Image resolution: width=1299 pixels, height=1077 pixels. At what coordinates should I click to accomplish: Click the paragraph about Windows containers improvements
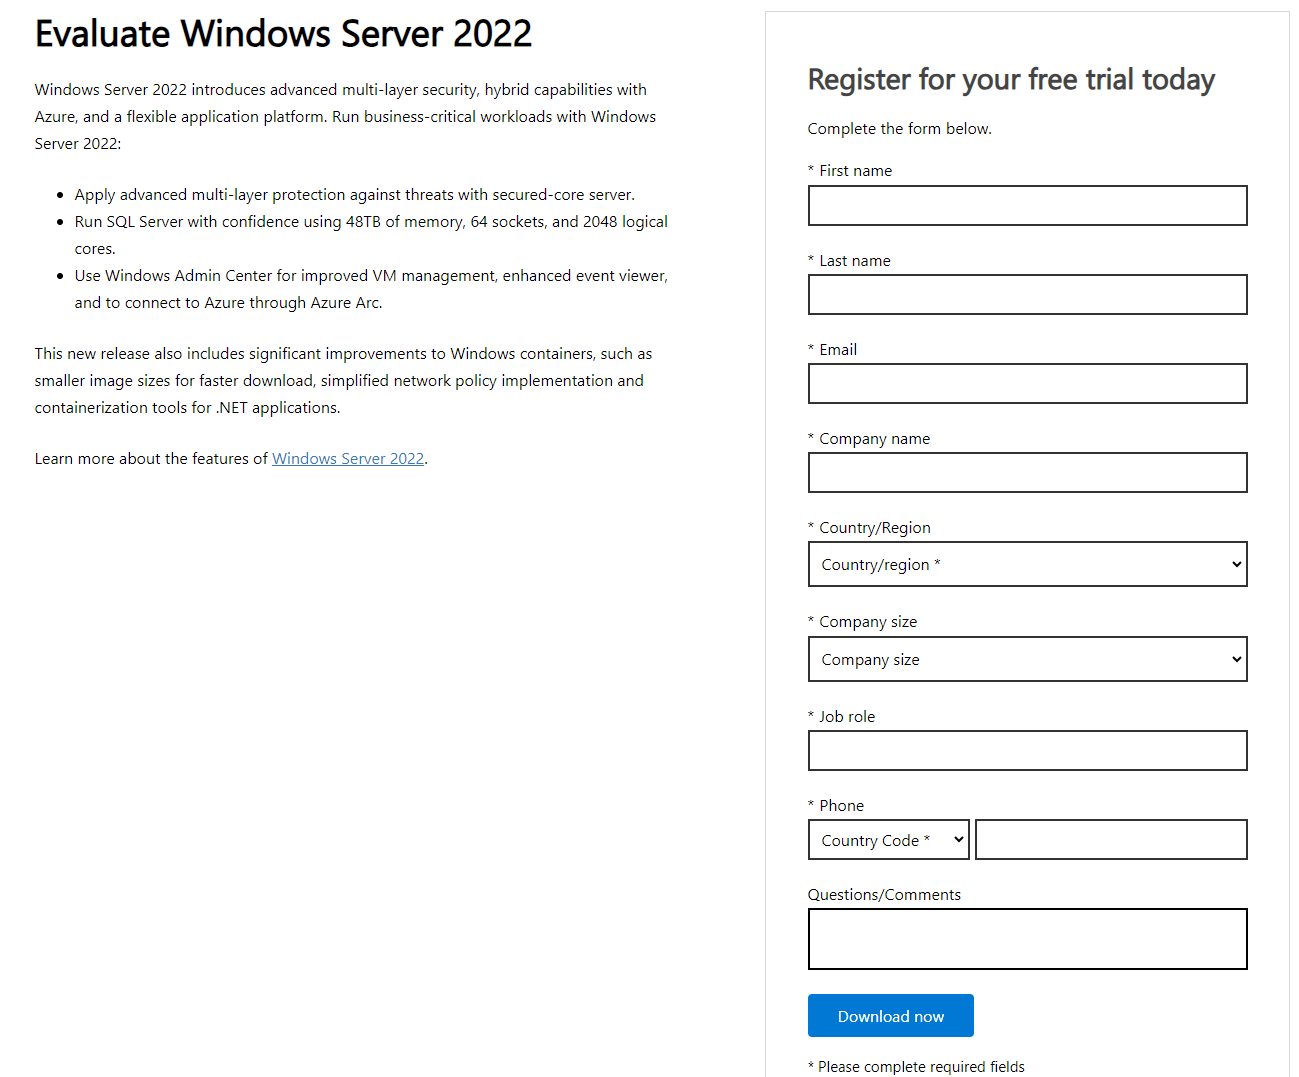(343, 381)
